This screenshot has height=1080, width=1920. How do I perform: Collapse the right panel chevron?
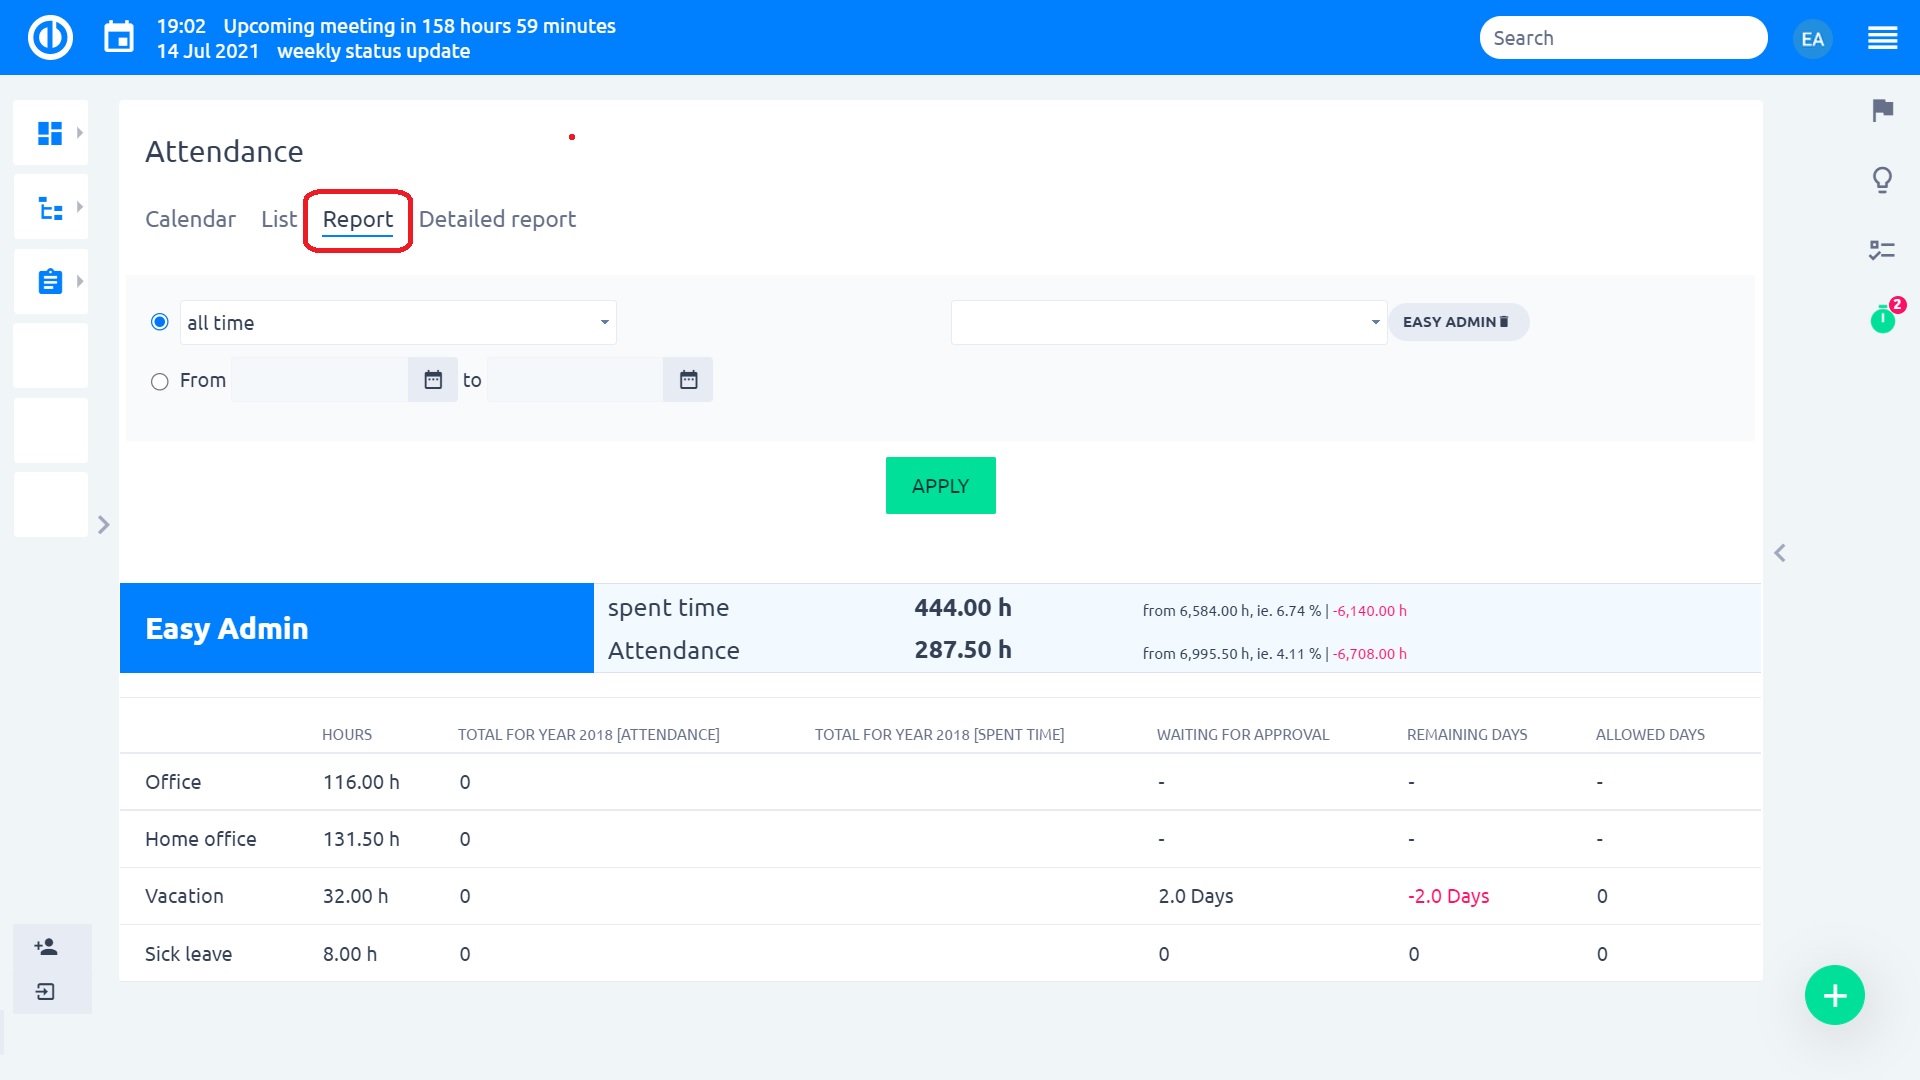(x=1779, y=553)
